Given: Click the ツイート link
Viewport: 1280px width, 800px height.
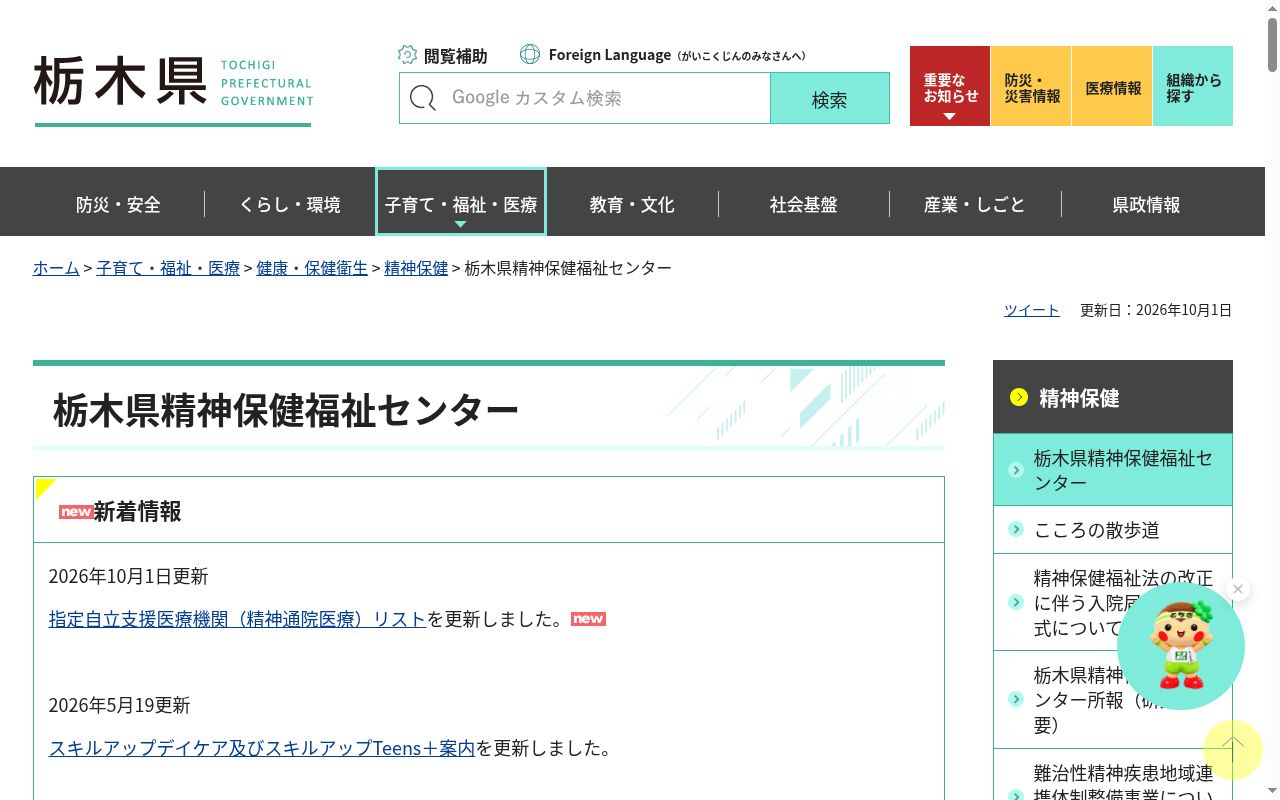Looking at the screenshot, I should coord(1032,310).
